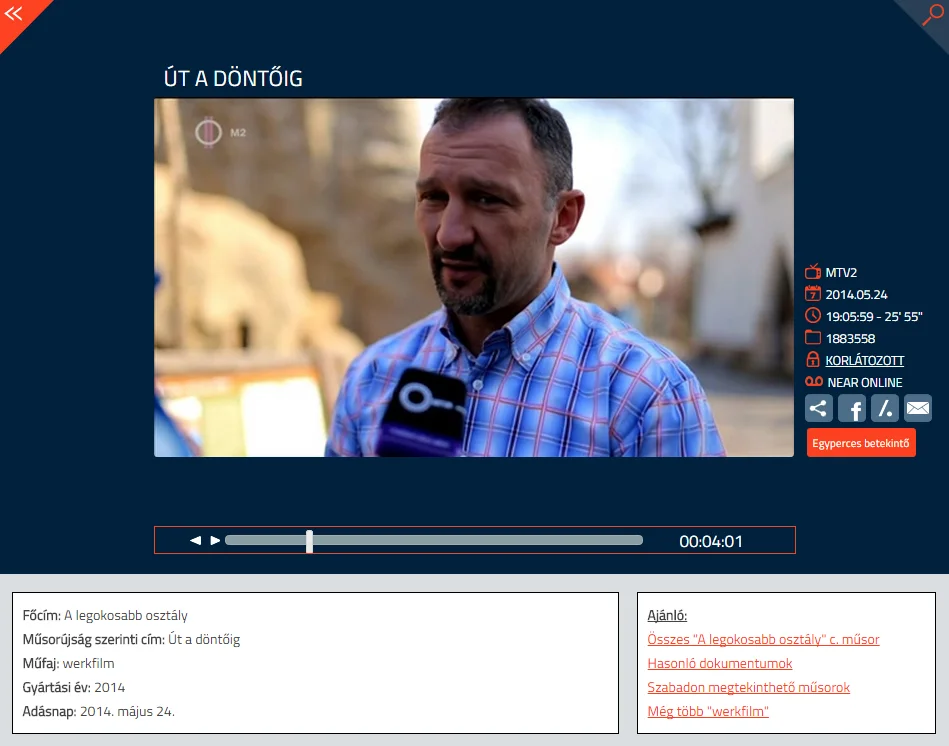
Task: Click the back double-chevron icon
Action: pos(13,13)
